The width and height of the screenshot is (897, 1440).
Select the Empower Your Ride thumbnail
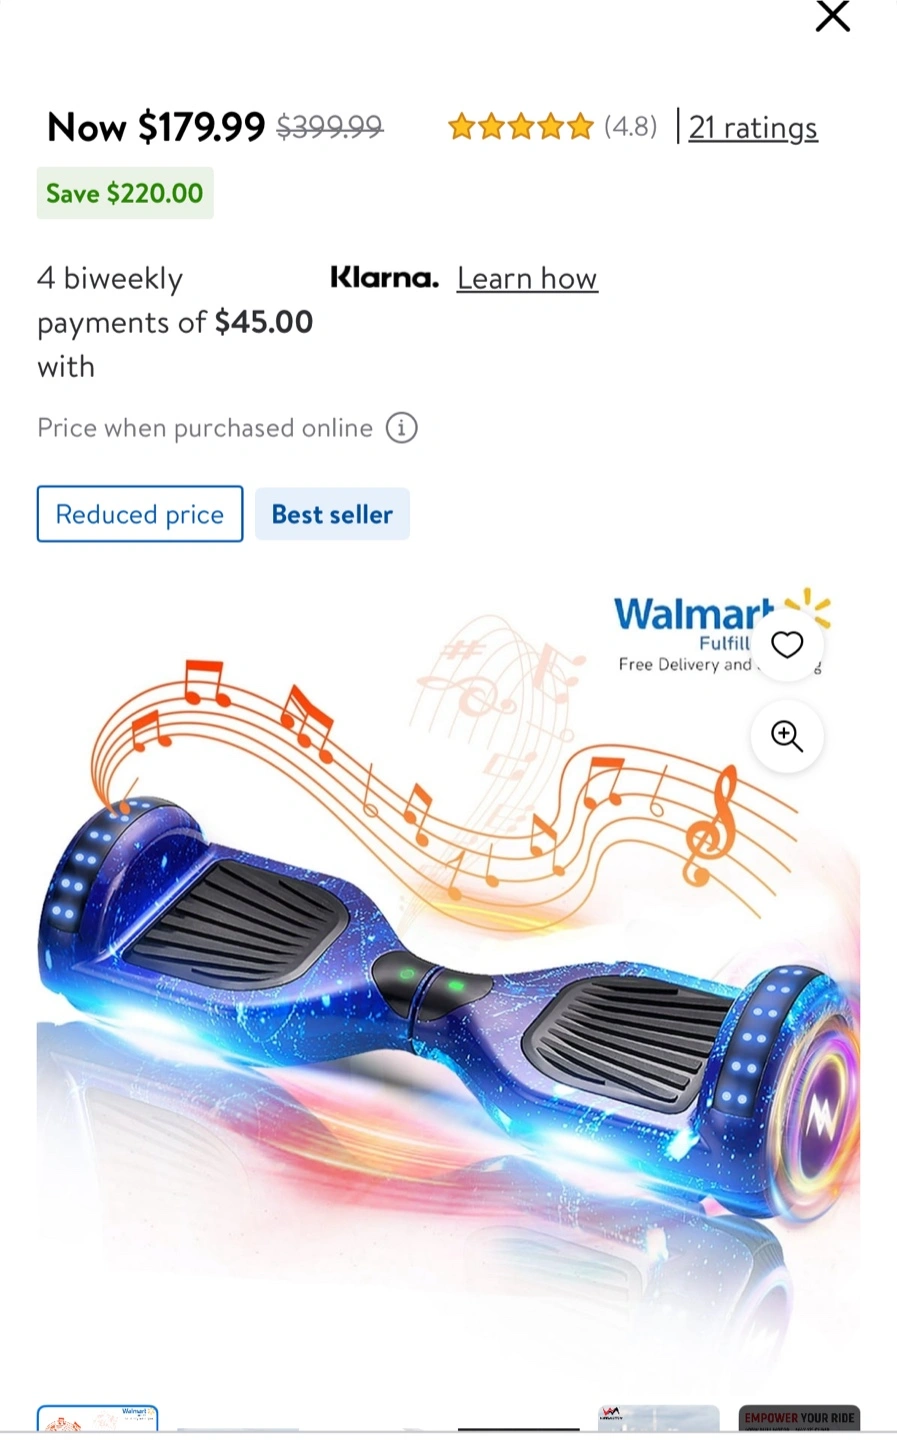click(799, 1418)
